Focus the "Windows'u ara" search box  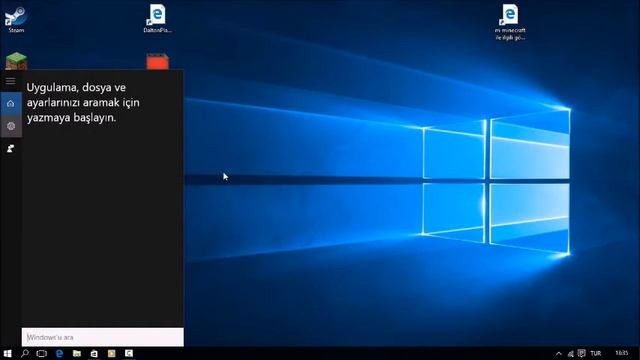point(102,337)
